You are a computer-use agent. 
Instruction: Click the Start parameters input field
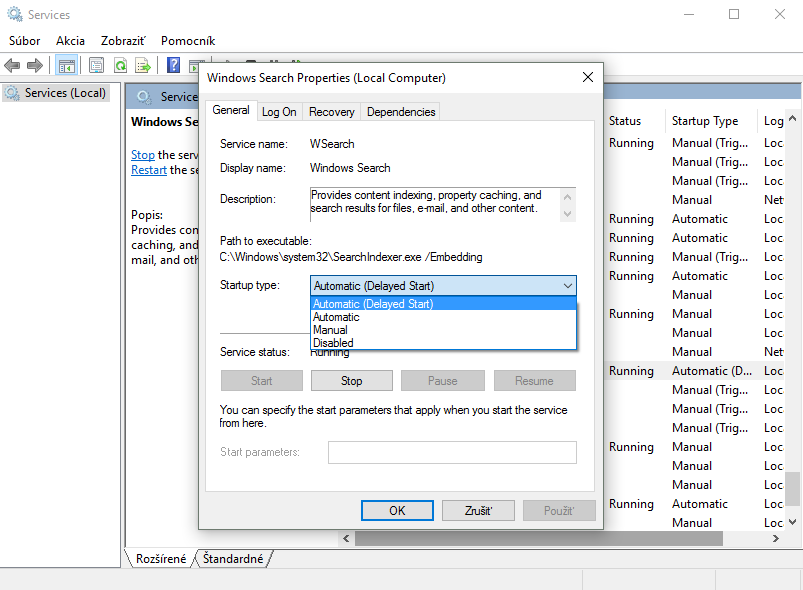tap(452, 452)
